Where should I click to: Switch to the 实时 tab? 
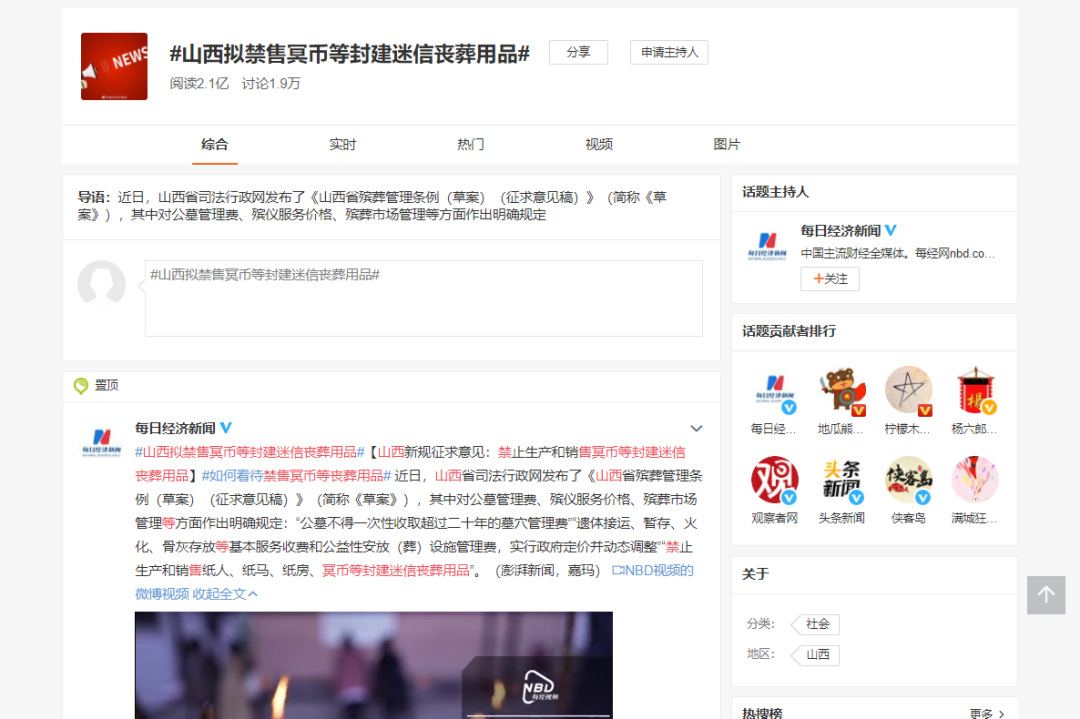coord(342,145)
